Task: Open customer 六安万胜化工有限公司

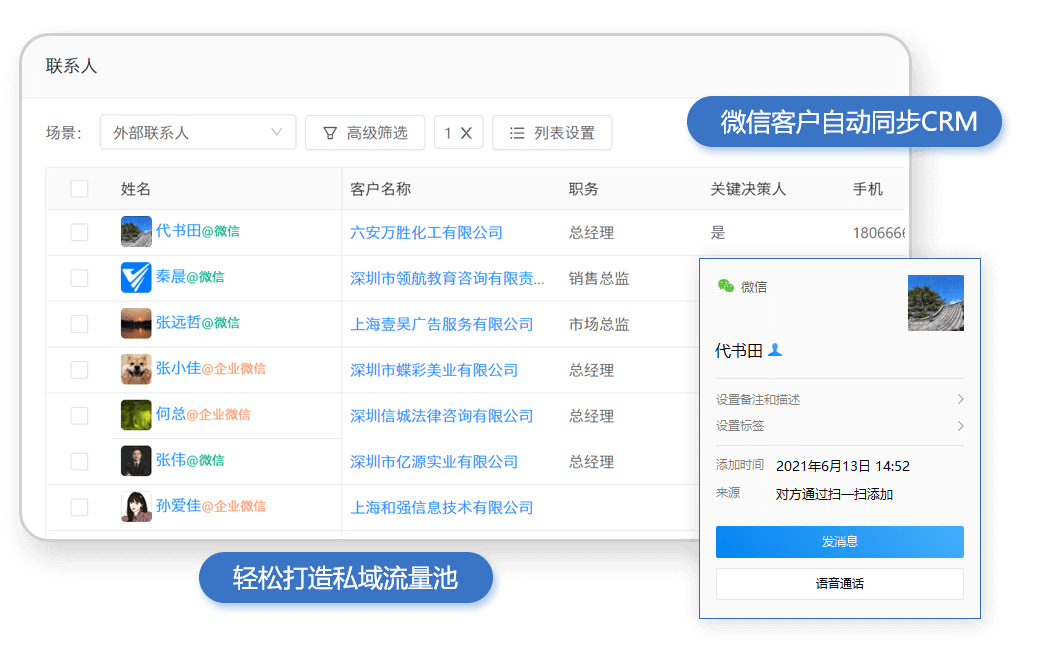Action: click(x=426, y=233)
